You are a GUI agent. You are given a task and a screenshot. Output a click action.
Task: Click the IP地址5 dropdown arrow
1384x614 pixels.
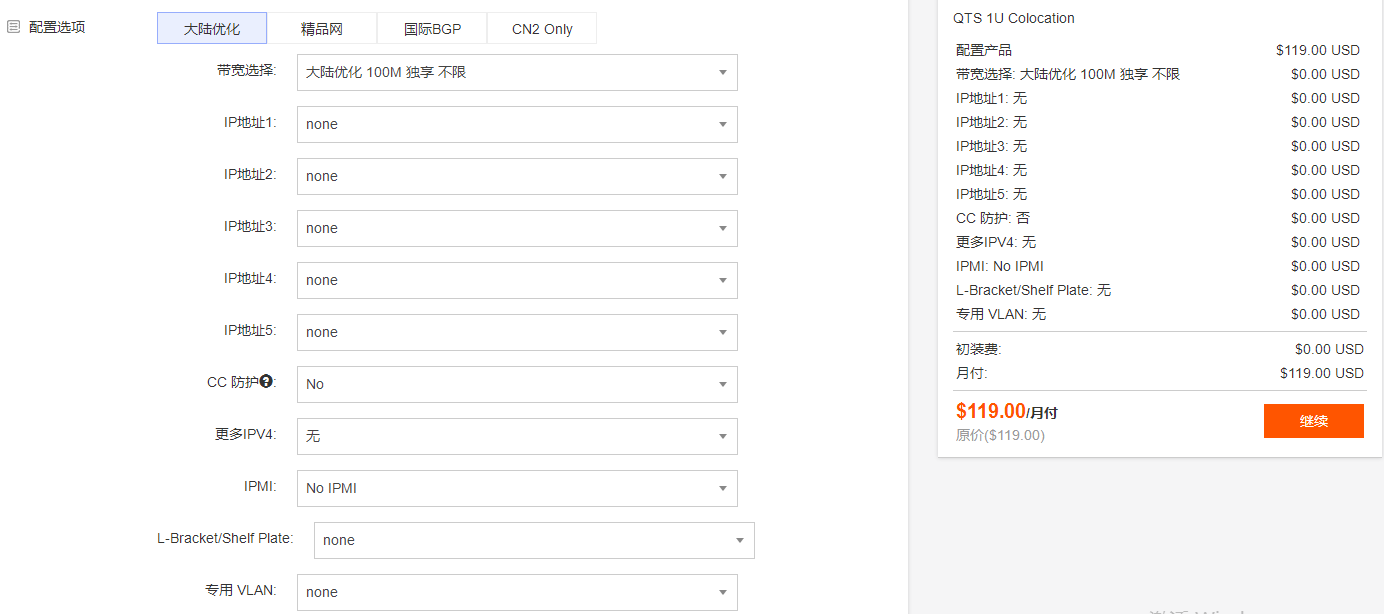tap(723, 333)
